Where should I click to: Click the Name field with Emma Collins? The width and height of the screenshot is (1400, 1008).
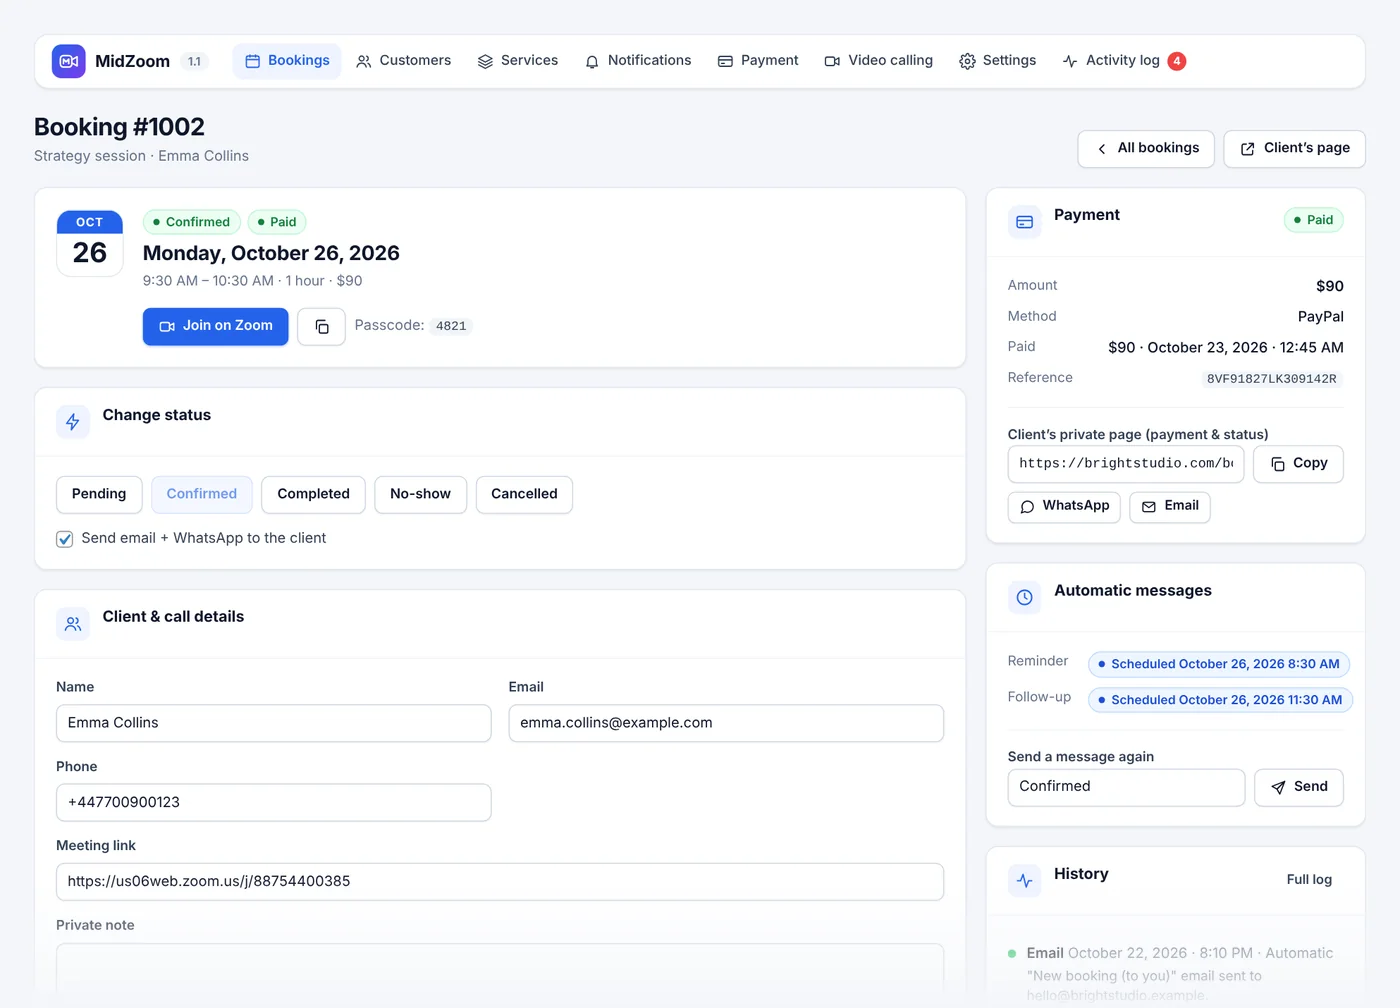274,723
